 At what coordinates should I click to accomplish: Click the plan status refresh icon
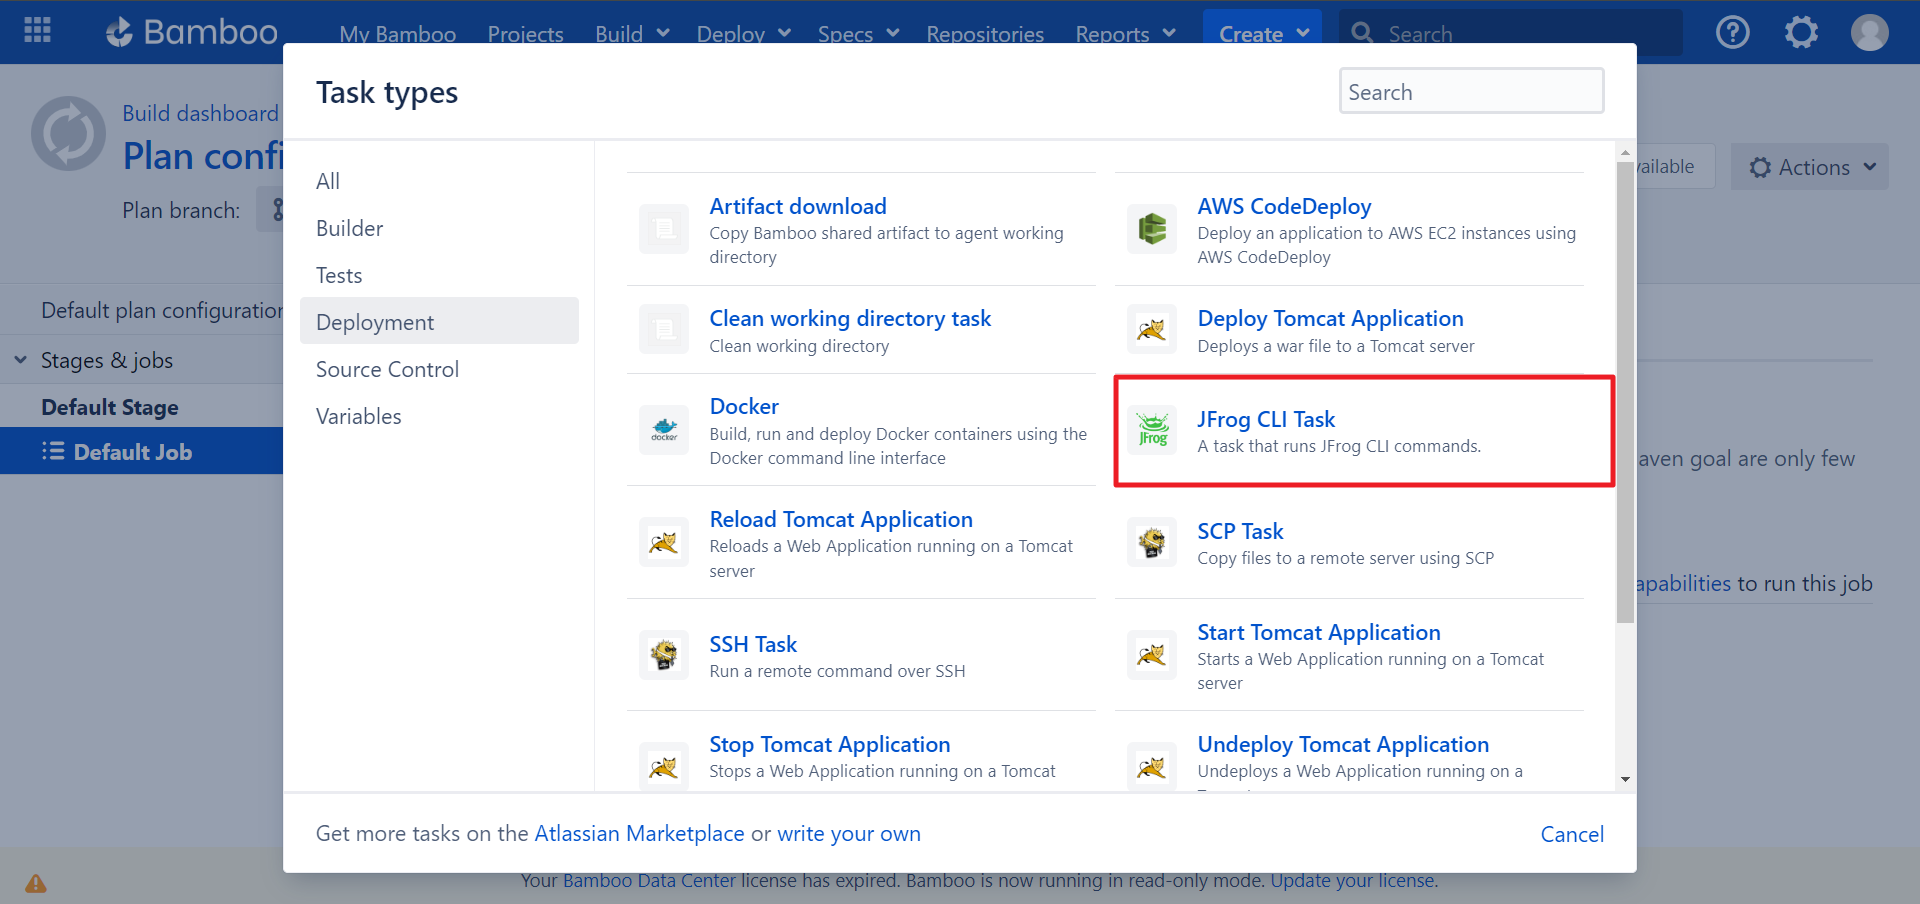68,133
